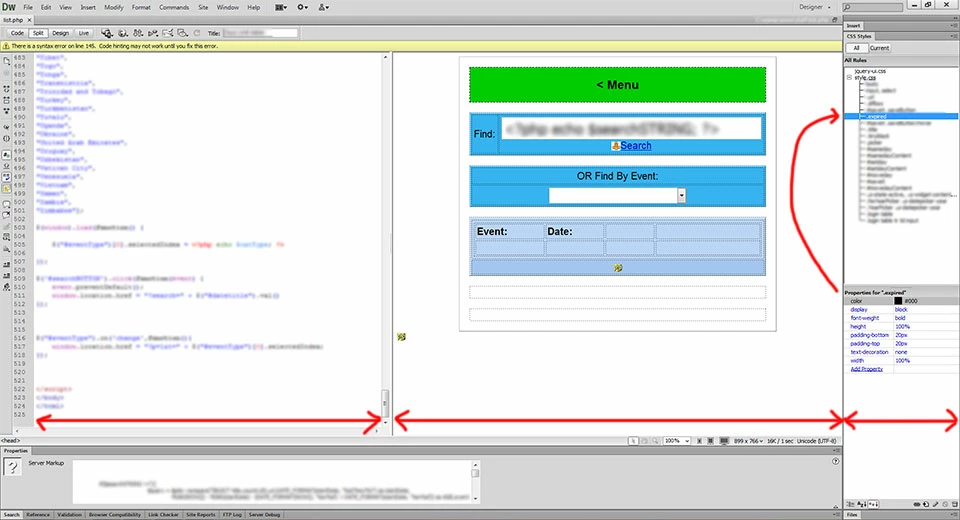Click the Date: table header cell

pyautogui.click(x=574, y=232)
